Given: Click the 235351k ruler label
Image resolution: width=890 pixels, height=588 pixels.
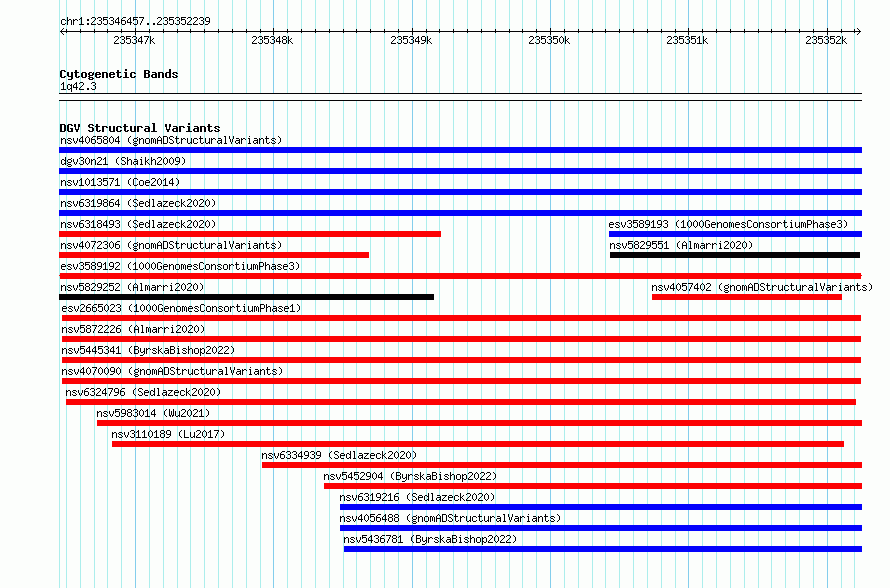Looking at the screenshot, I should pyautogui.click(x=687, y=40).
